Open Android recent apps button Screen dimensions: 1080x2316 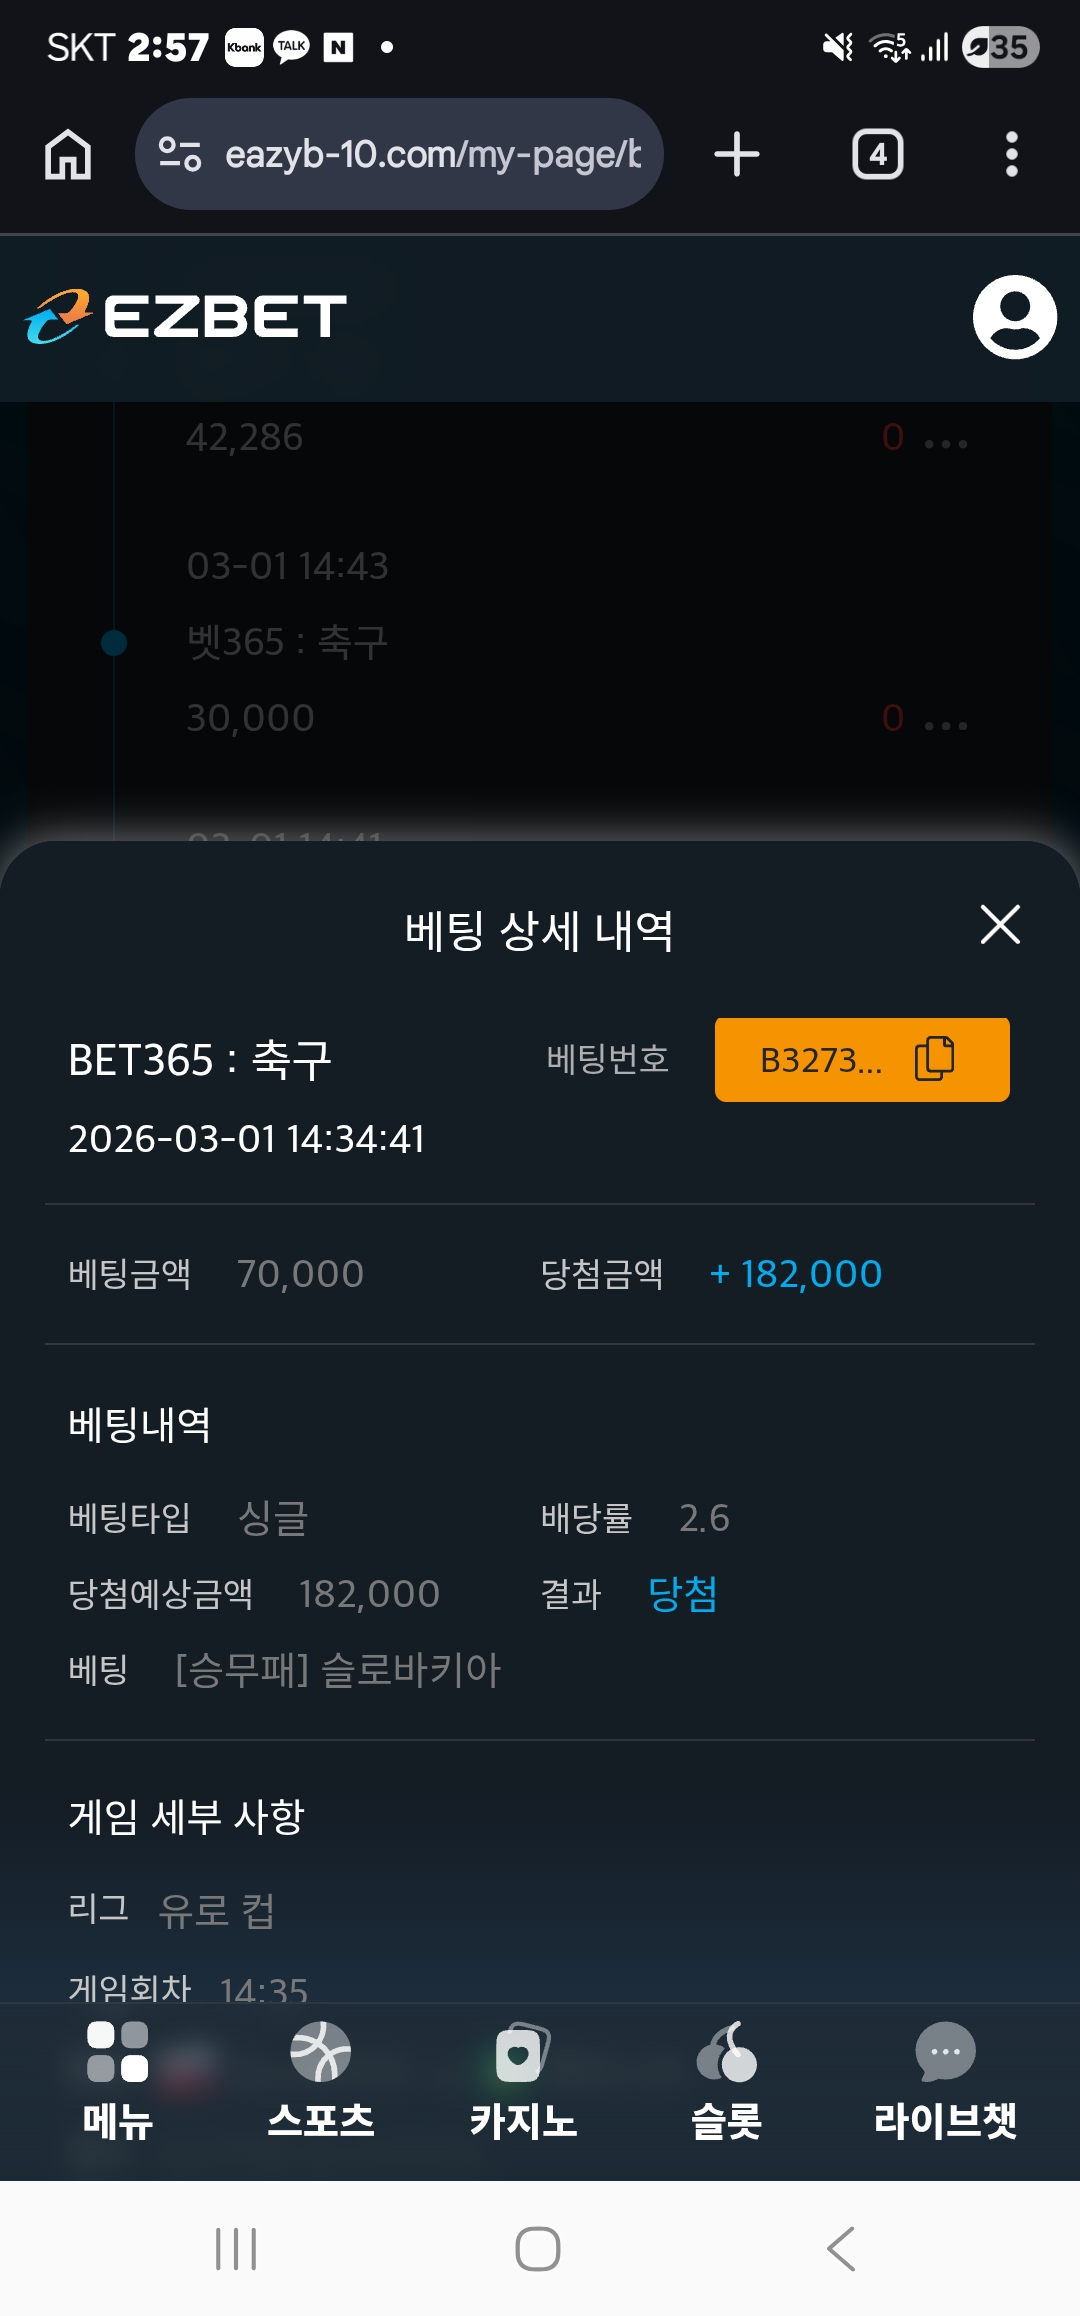click(x=236, y=2249)
